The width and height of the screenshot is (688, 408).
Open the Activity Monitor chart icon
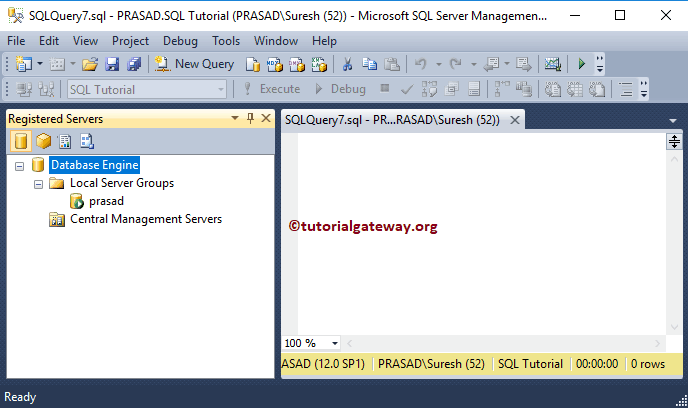tap(552, 64)
